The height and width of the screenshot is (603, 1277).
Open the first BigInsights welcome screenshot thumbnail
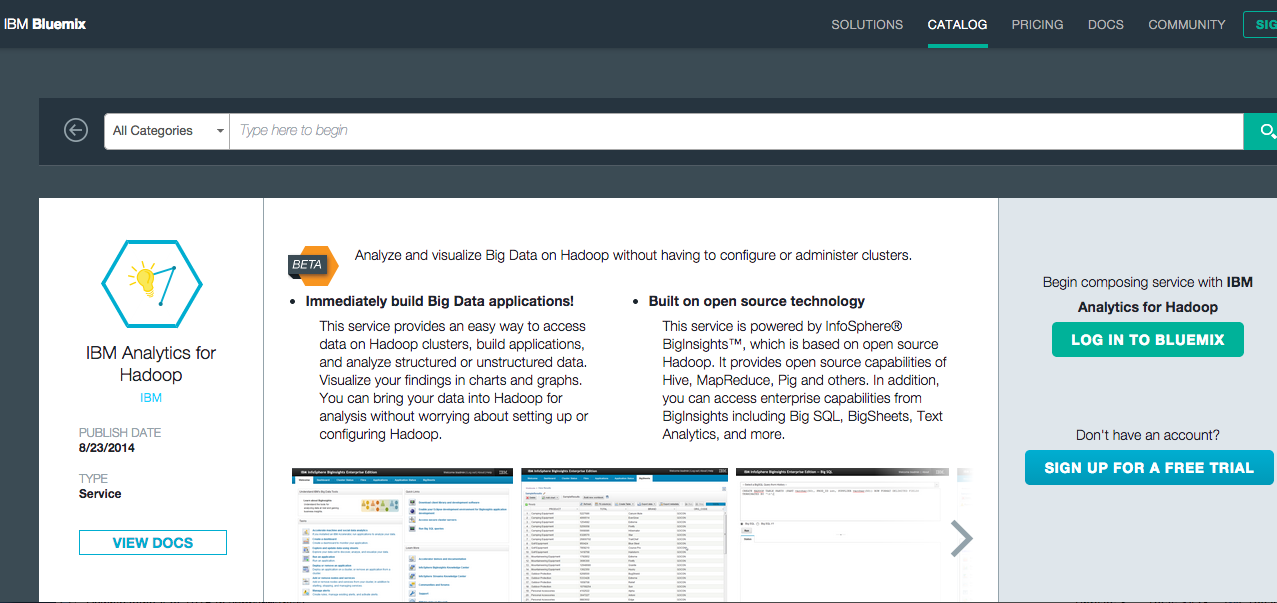(402, 534)
